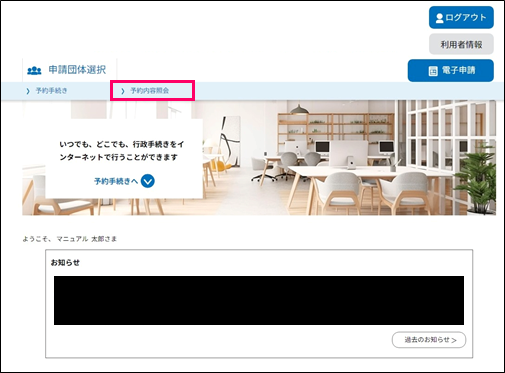Open the 電子申請 button
The image size is (505, 373).
click(x=450, y=70)
